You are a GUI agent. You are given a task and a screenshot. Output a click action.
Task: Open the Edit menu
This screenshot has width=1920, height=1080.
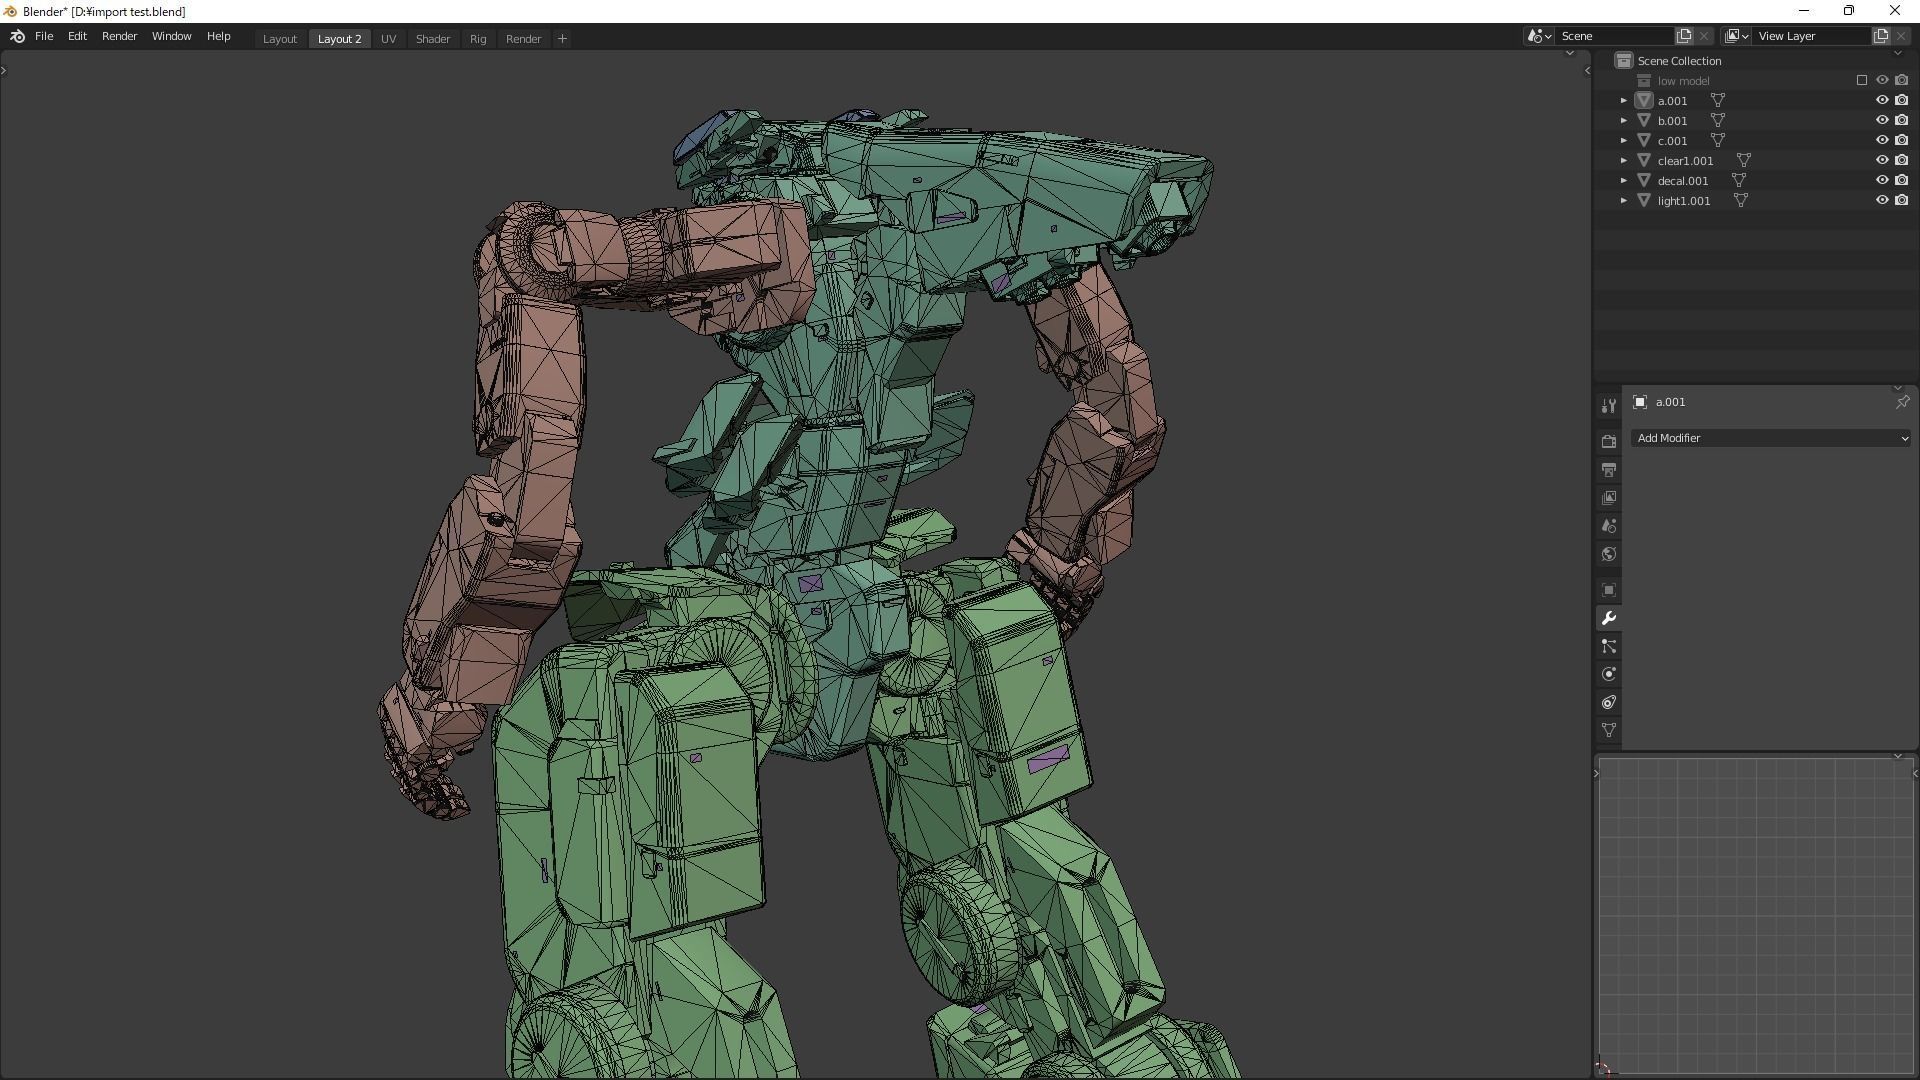click(77, 36)
